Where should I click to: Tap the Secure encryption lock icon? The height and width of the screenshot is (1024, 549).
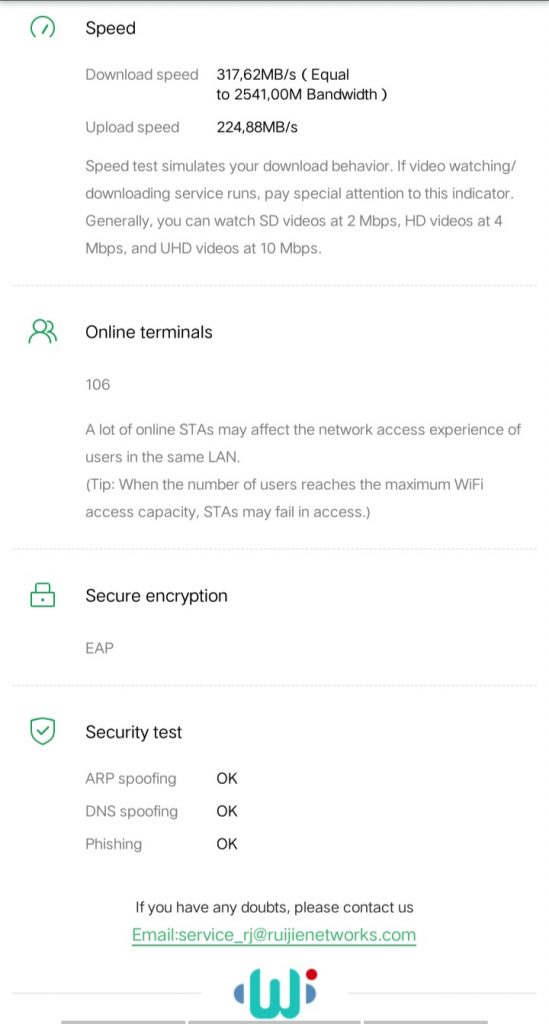[x=43, y=596]
